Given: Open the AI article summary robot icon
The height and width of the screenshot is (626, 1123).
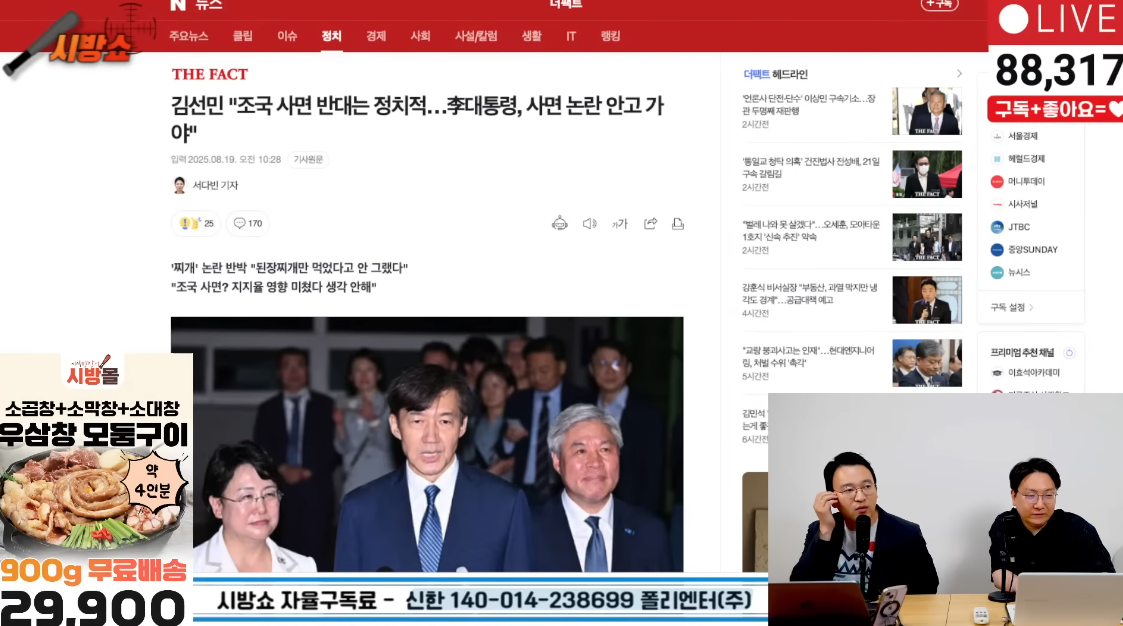Looking at the screenshot, I should pos(560,223).
